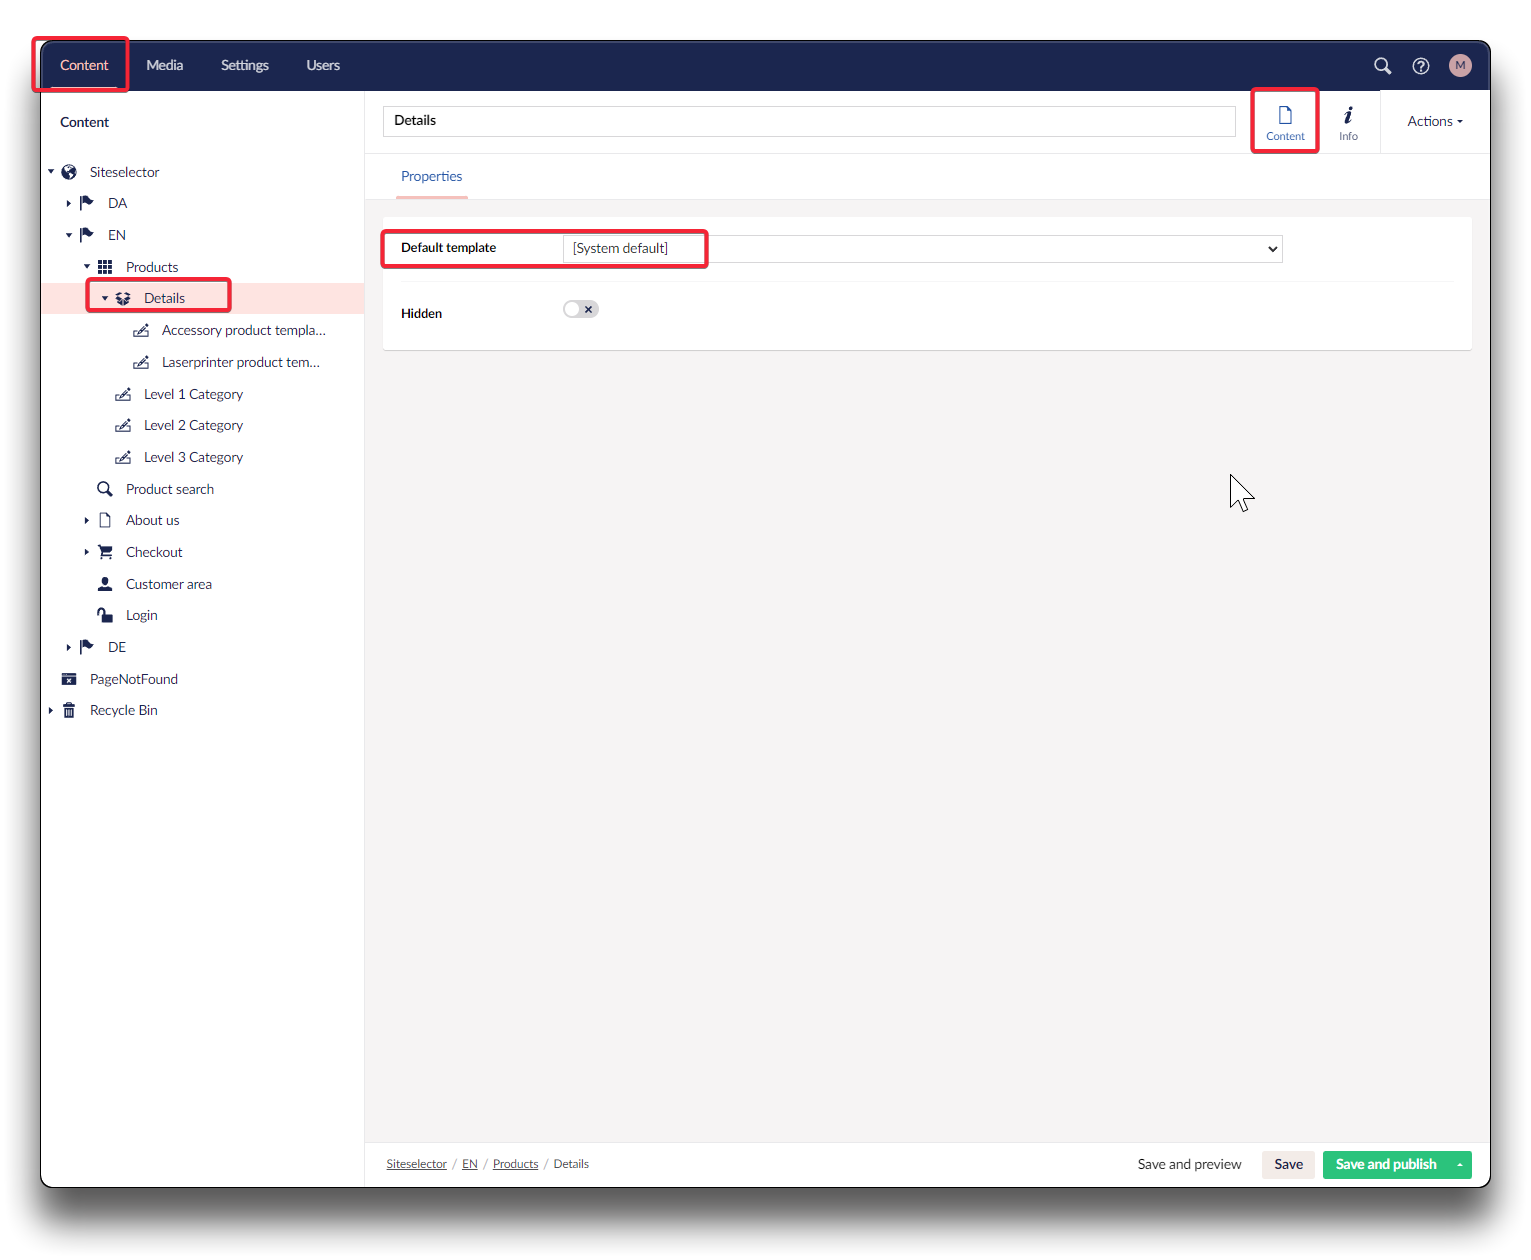This screenshot has height=1260, width=1531.
Task: Collapse the EN tree node
Action: (69, 235)
